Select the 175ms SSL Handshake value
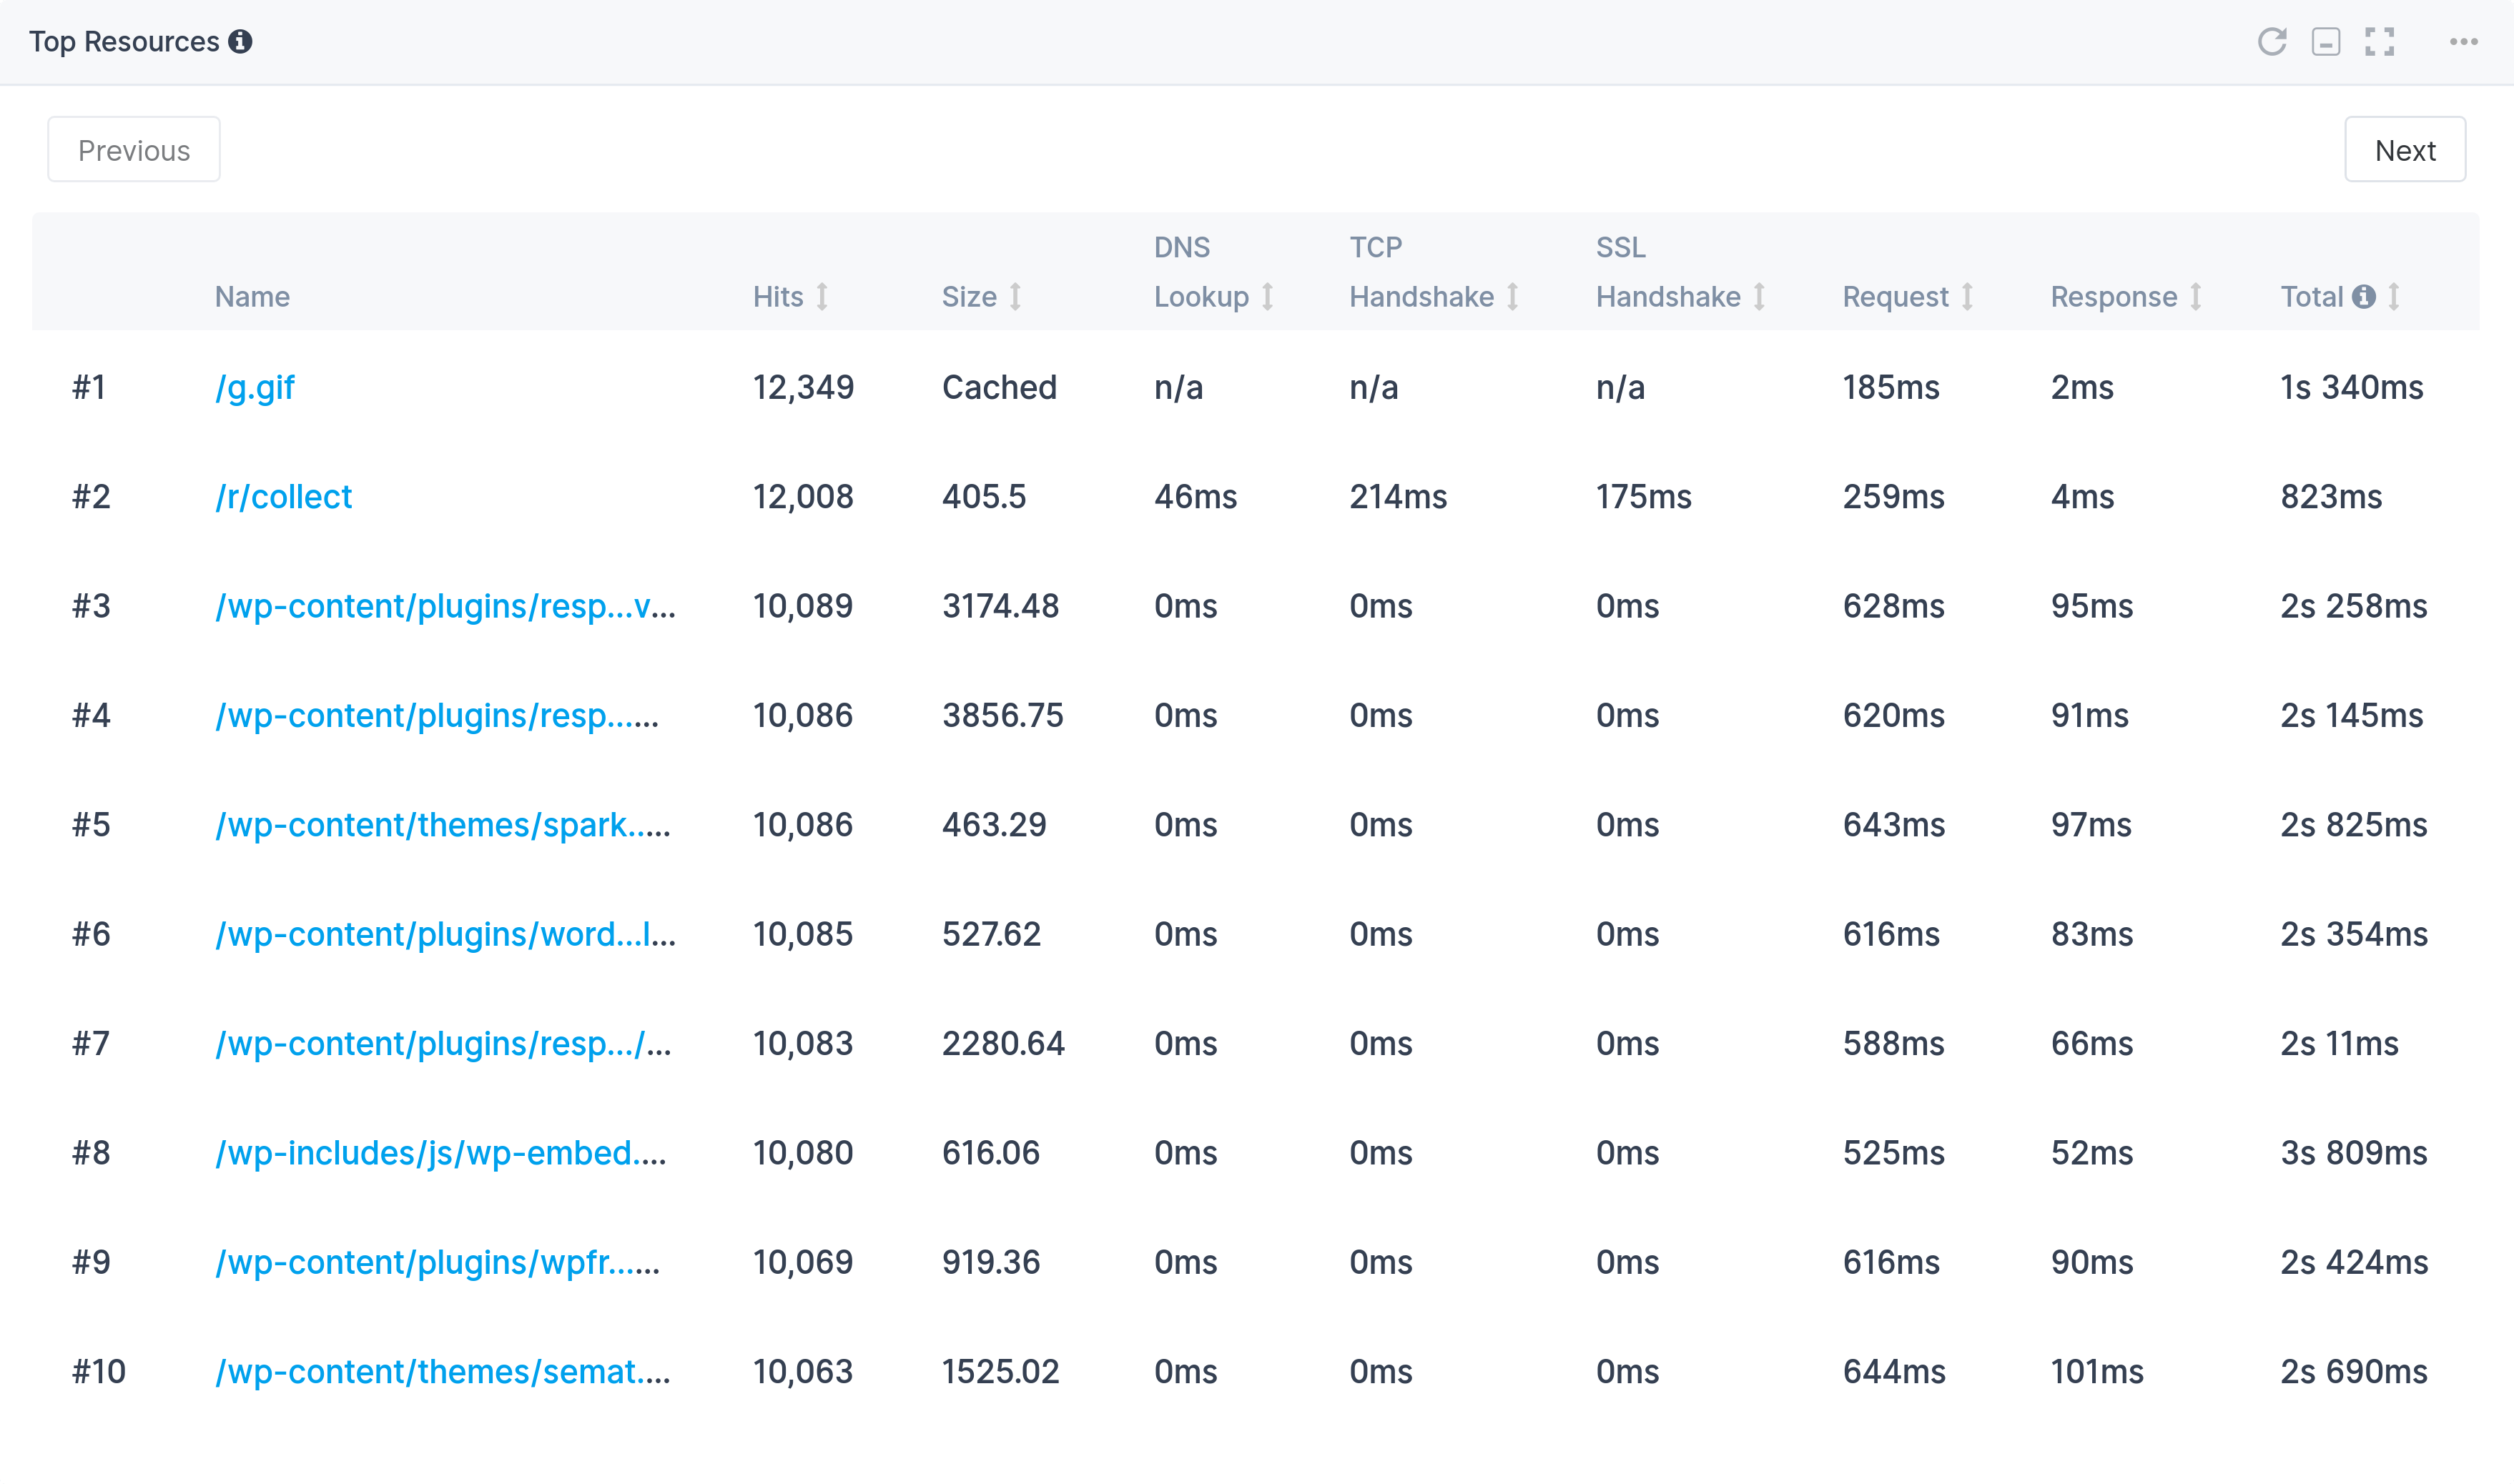Image resolution: width=2514 pixels, height=1484 pixels. [x=1644, y=497]
